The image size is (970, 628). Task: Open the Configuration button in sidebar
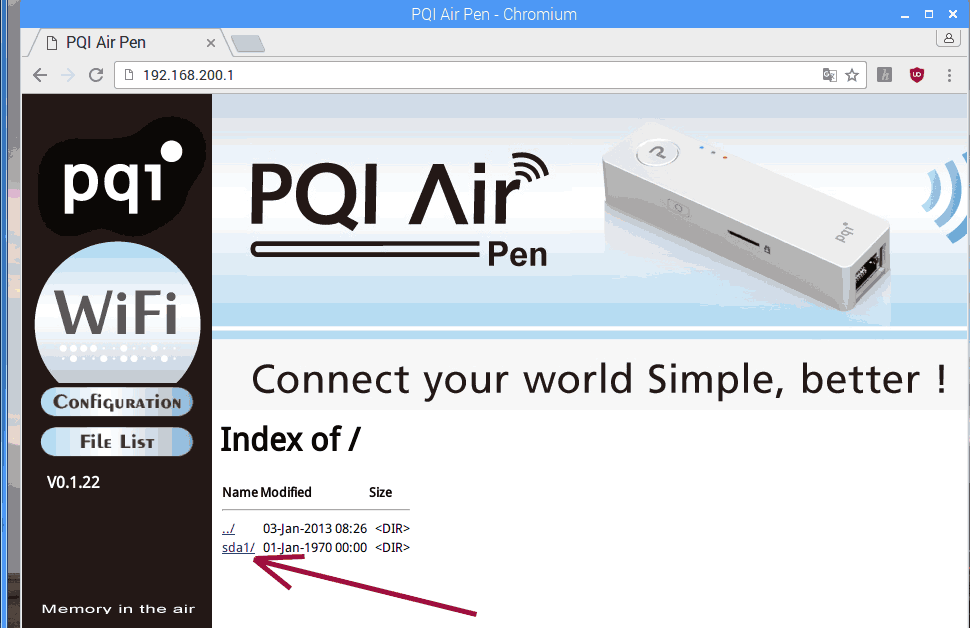click(117, 402)
